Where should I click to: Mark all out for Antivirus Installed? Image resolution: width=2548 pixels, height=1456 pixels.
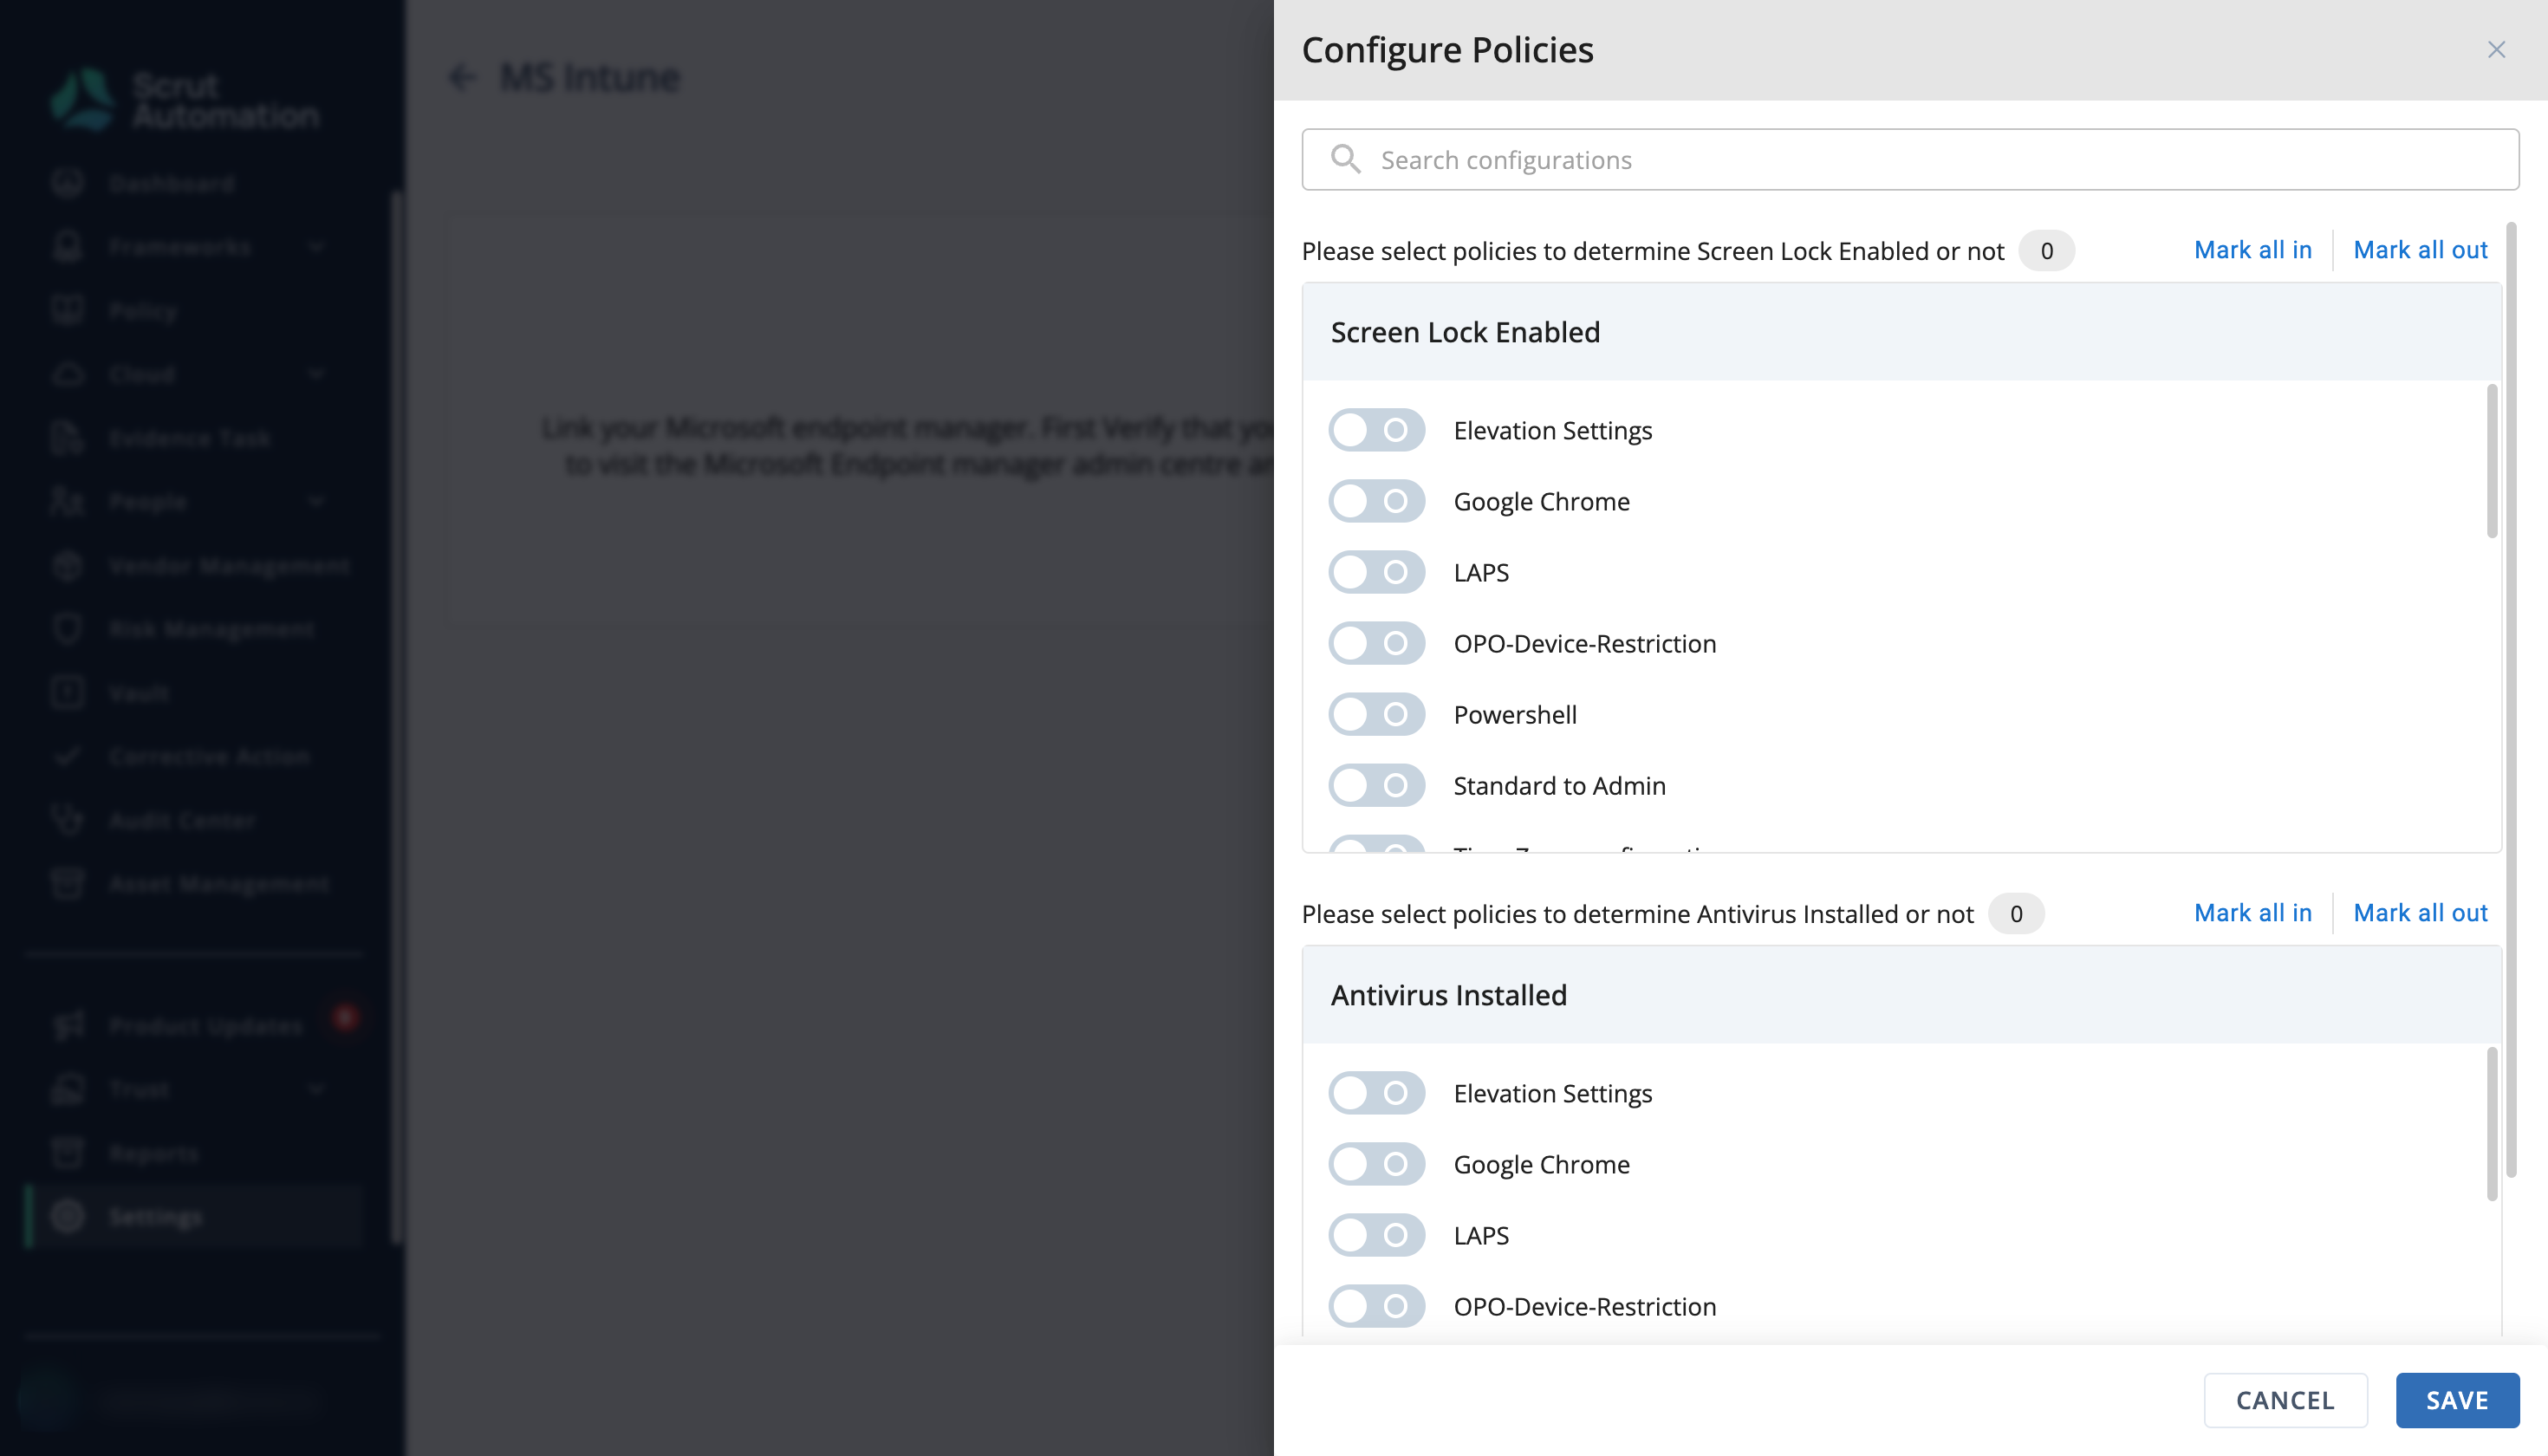pyautogui.click(x=2420, y=913)
